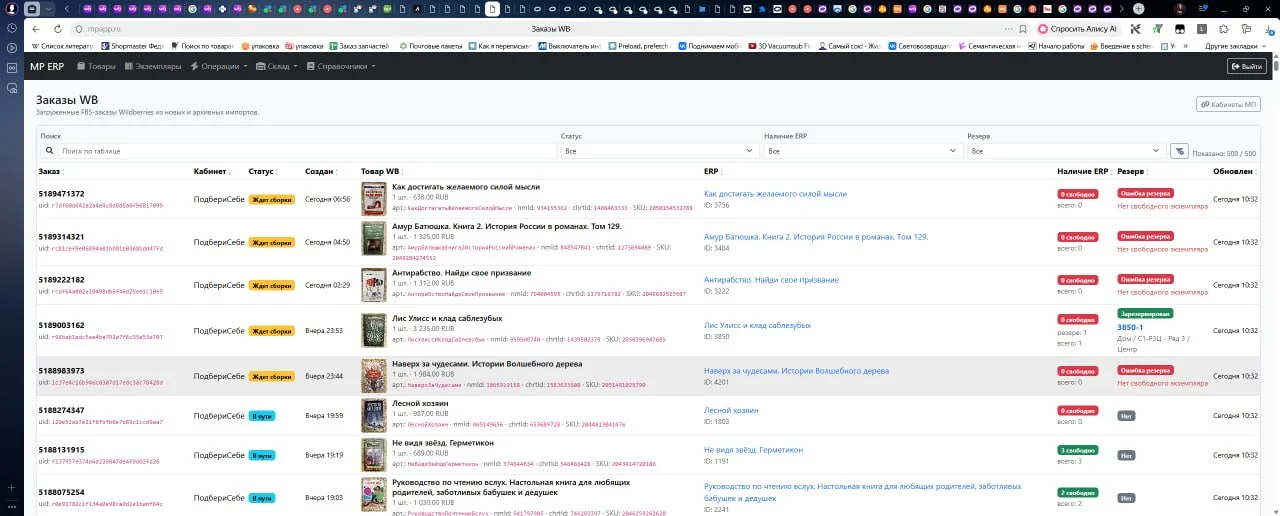
Task: Add a new browser tab
Action: click(x=1138, y=8)
